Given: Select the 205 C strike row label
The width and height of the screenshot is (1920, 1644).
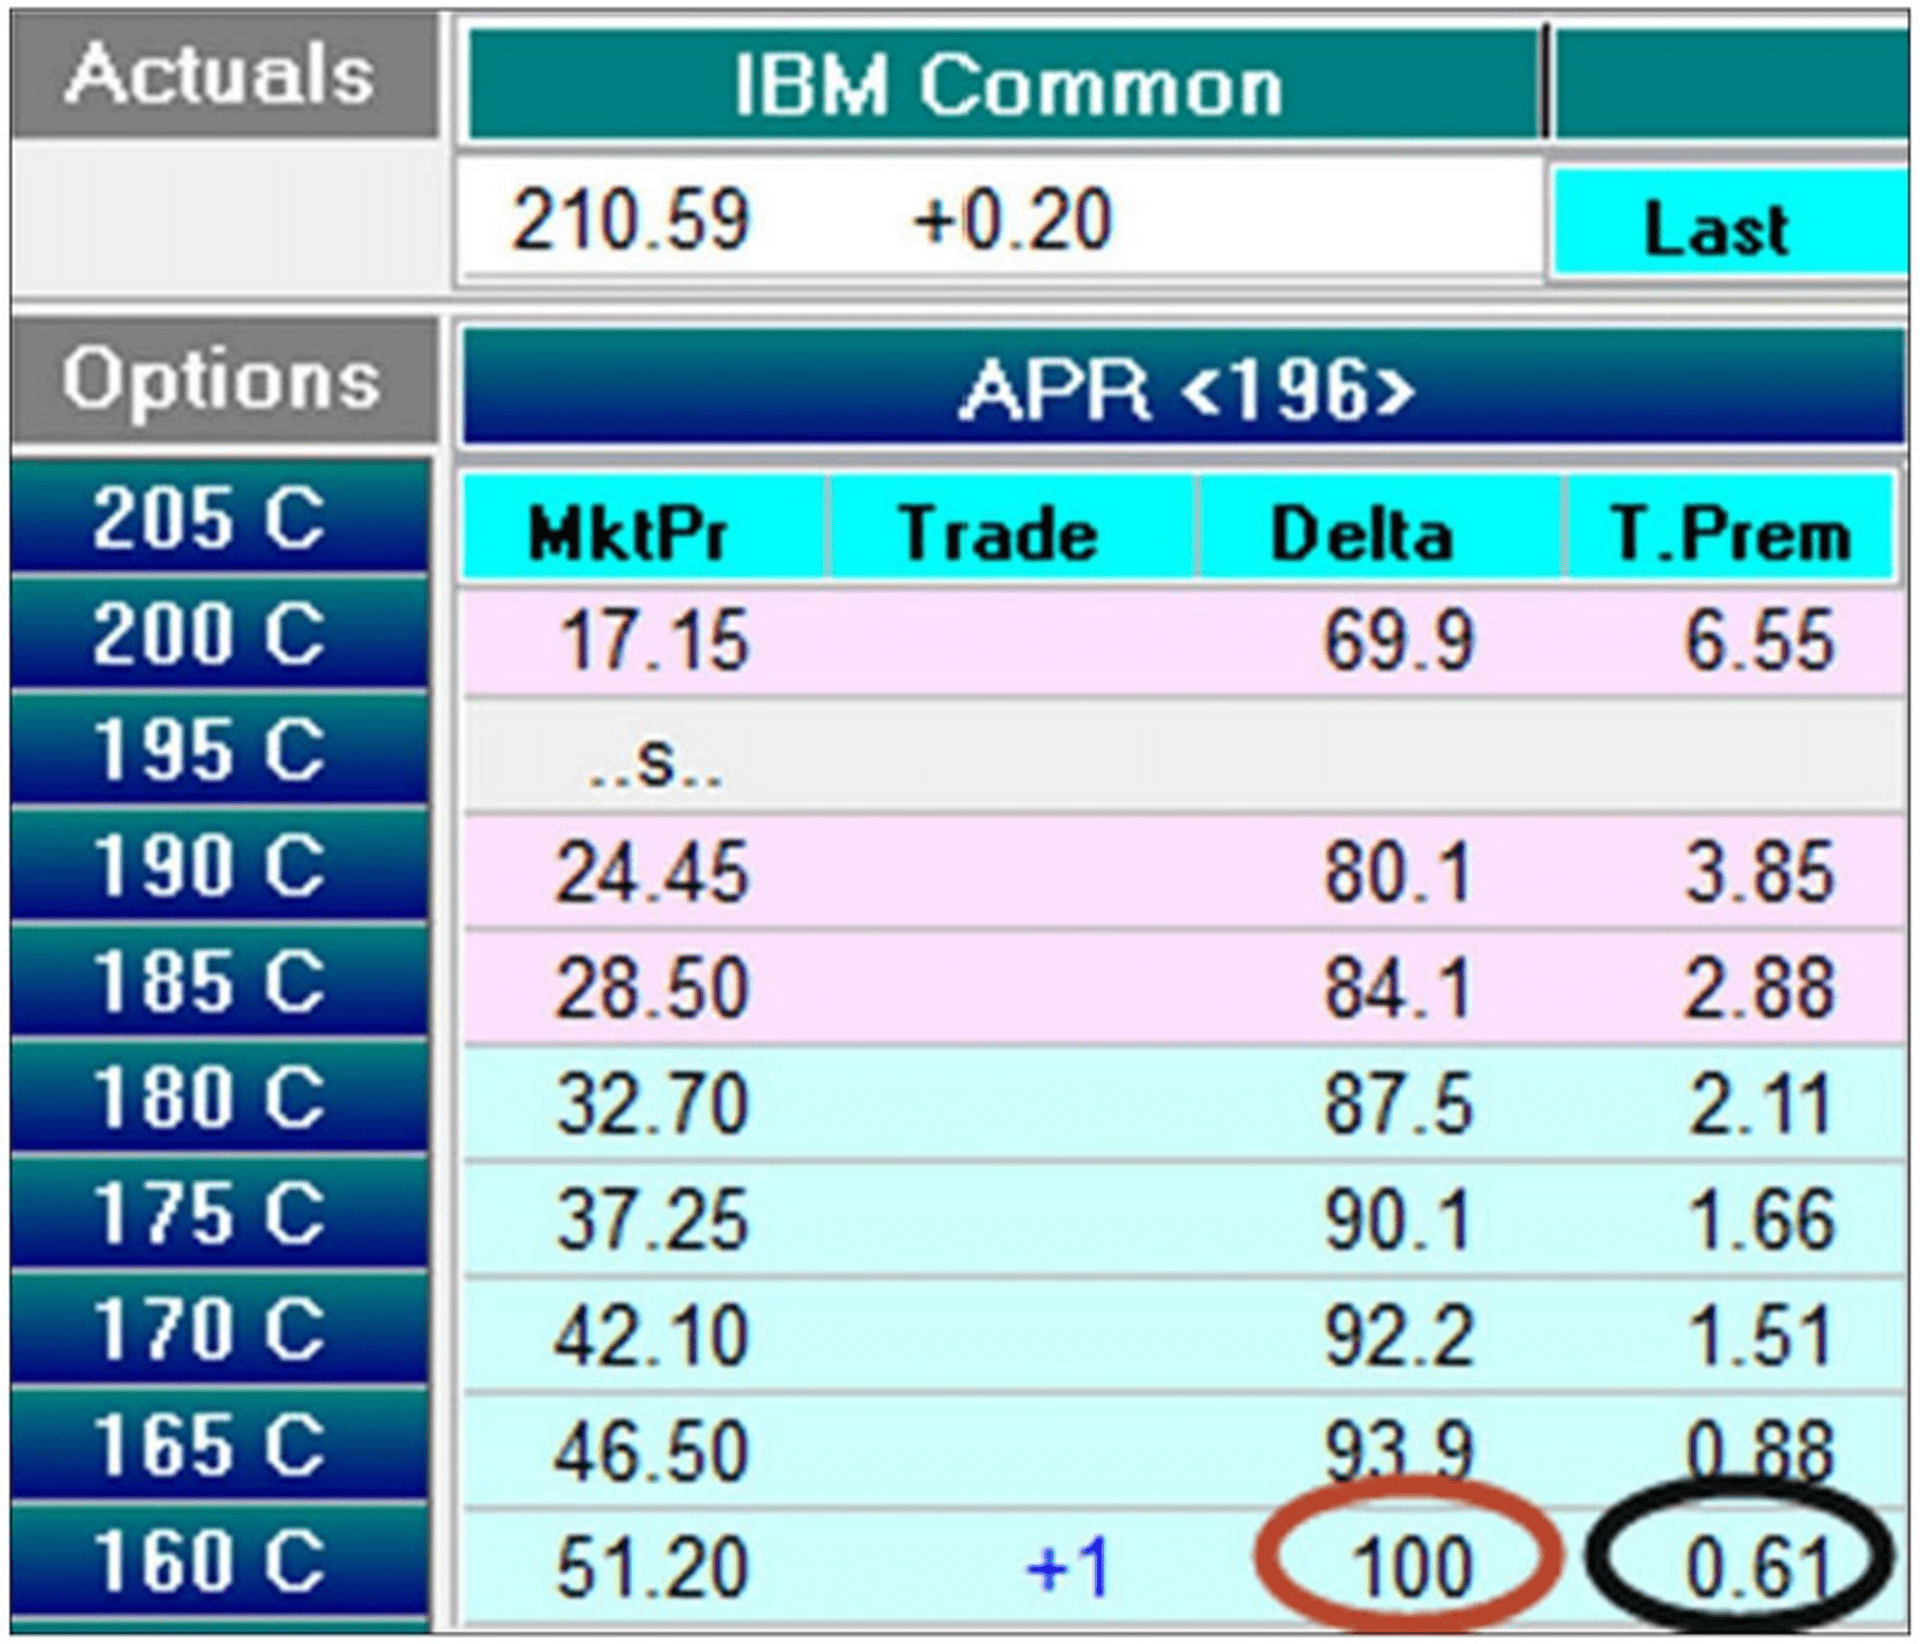Looking at the screenshot, I should [x=220, y=517].
